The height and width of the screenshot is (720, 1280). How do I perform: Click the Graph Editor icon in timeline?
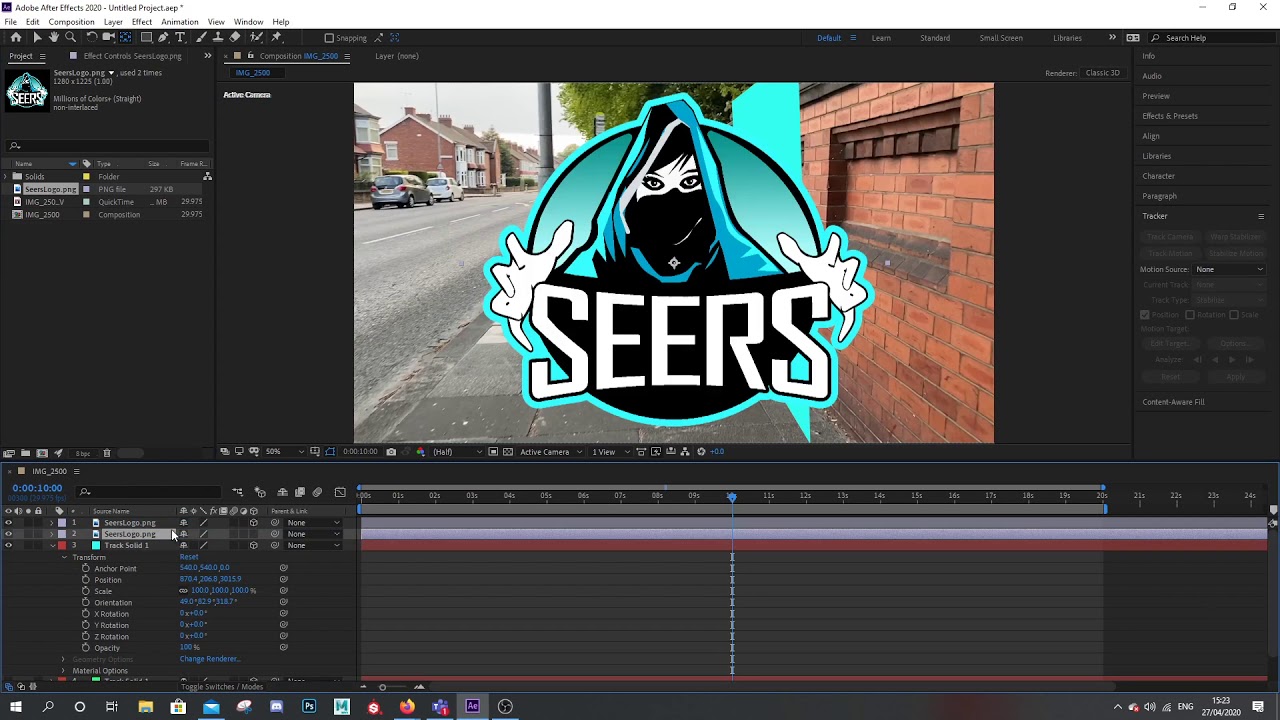click(x=340, y=492)
